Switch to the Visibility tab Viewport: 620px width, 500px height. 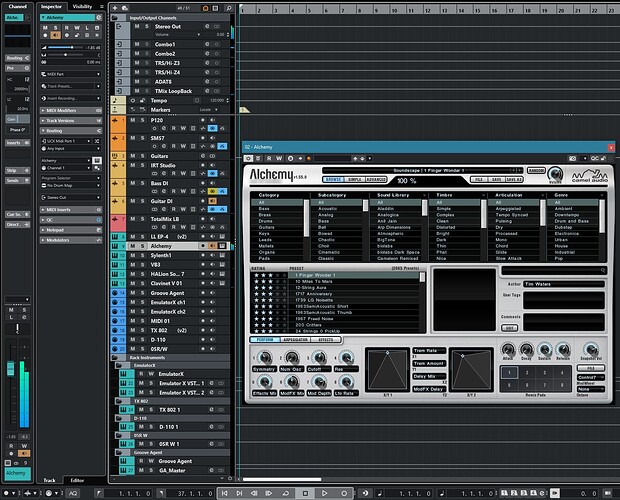pos(82,7)
